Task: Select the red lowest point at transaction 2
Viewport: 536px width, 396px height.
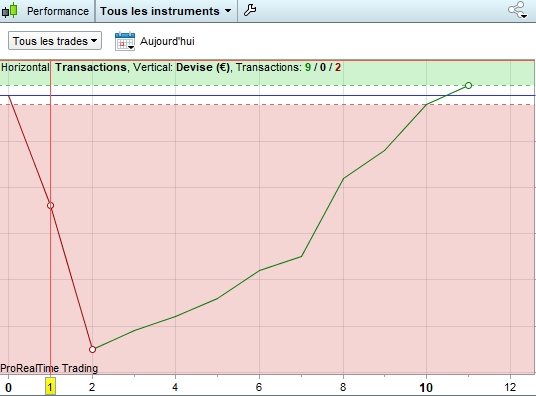Action: point(92,349)
